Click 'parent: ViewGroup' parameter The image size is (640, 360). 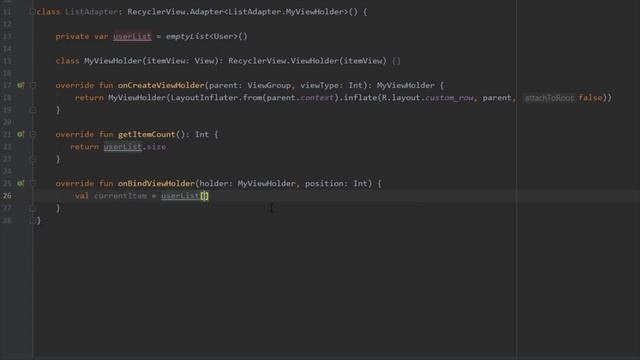click(250, 85)
